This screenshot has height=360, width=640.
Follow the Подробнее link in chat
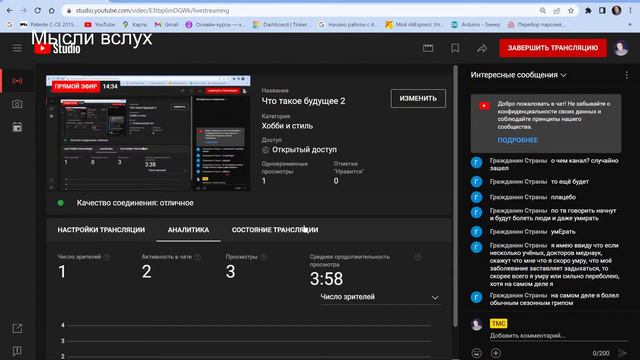click(518, 140)
